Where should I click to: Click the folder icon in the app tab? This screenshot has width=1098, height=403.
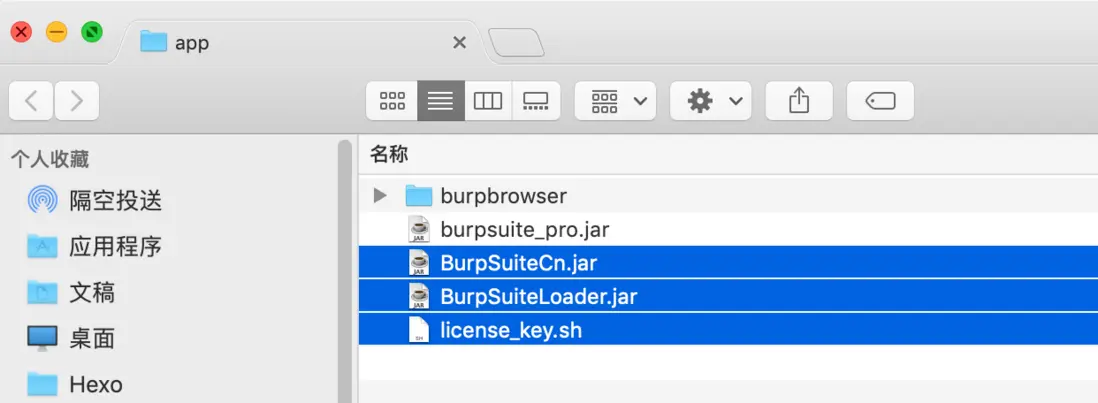coord(153,41)
